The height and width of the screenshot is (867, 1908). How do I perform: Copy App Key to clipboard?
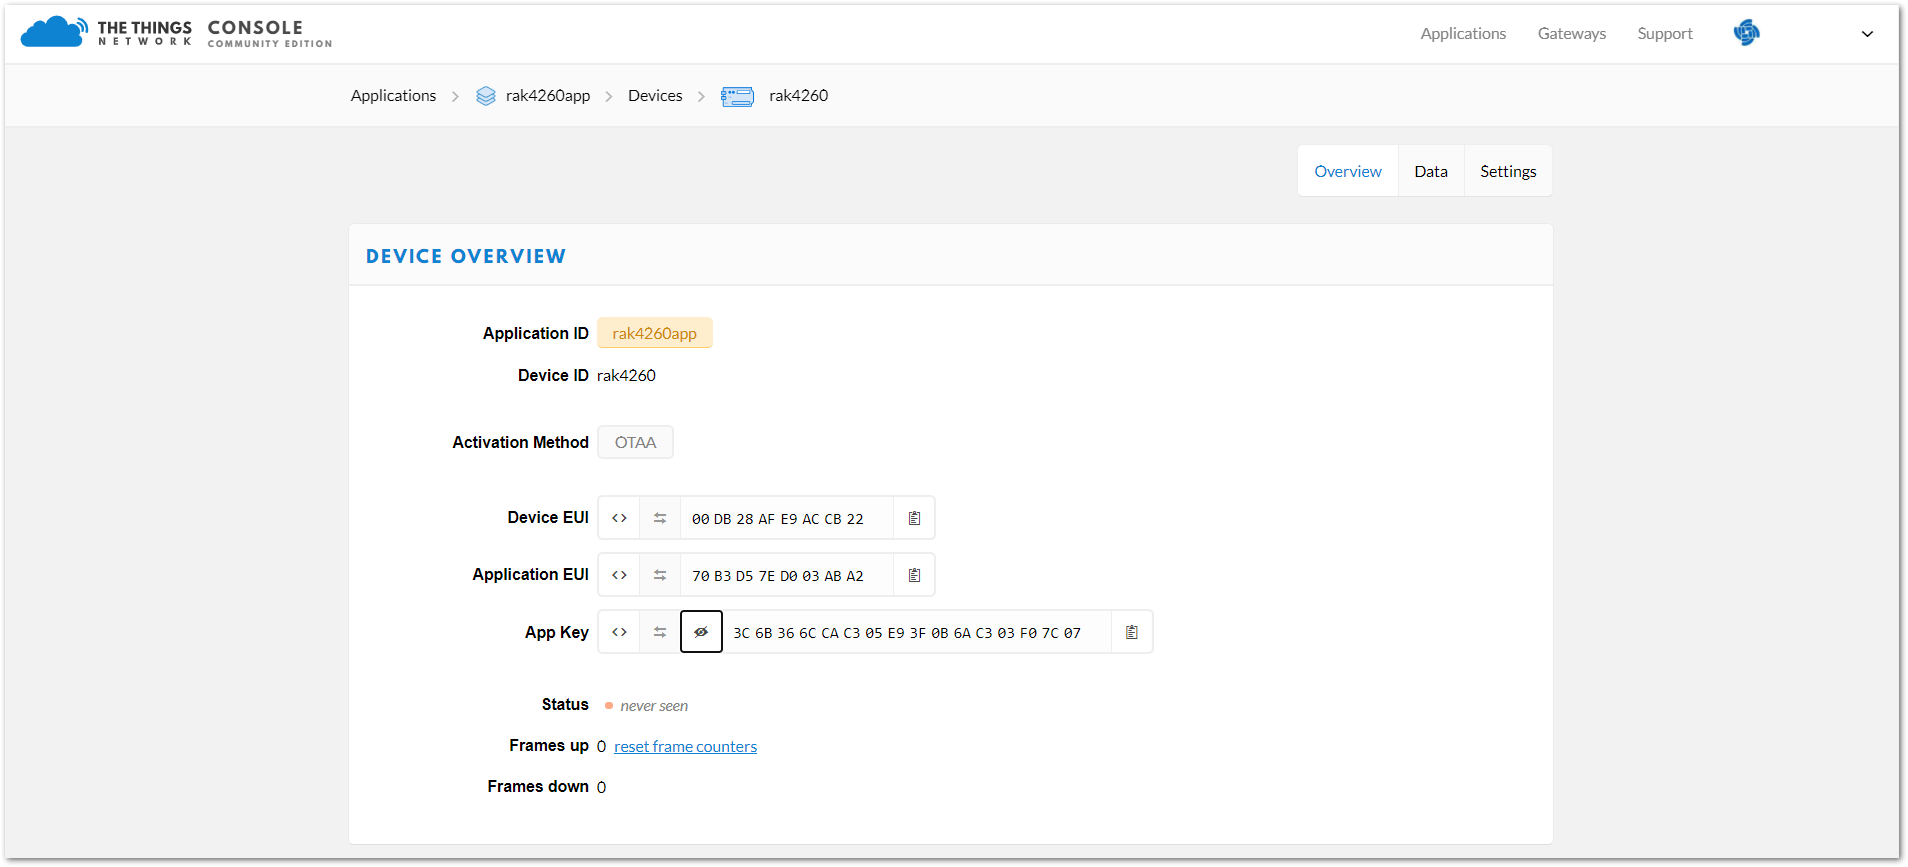pos(1132,632)
